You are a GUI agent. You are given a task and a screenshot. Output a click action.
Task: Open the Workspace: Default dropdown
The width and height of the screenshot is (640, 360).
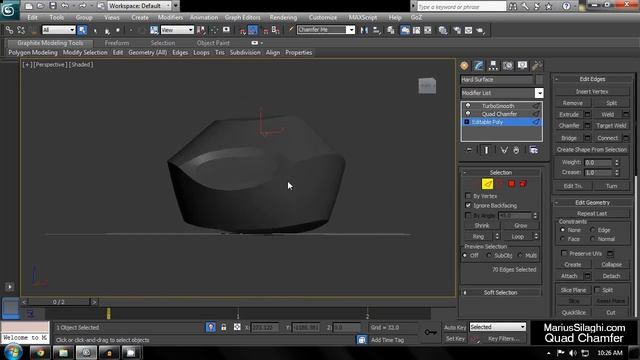(x=139, y=6)
